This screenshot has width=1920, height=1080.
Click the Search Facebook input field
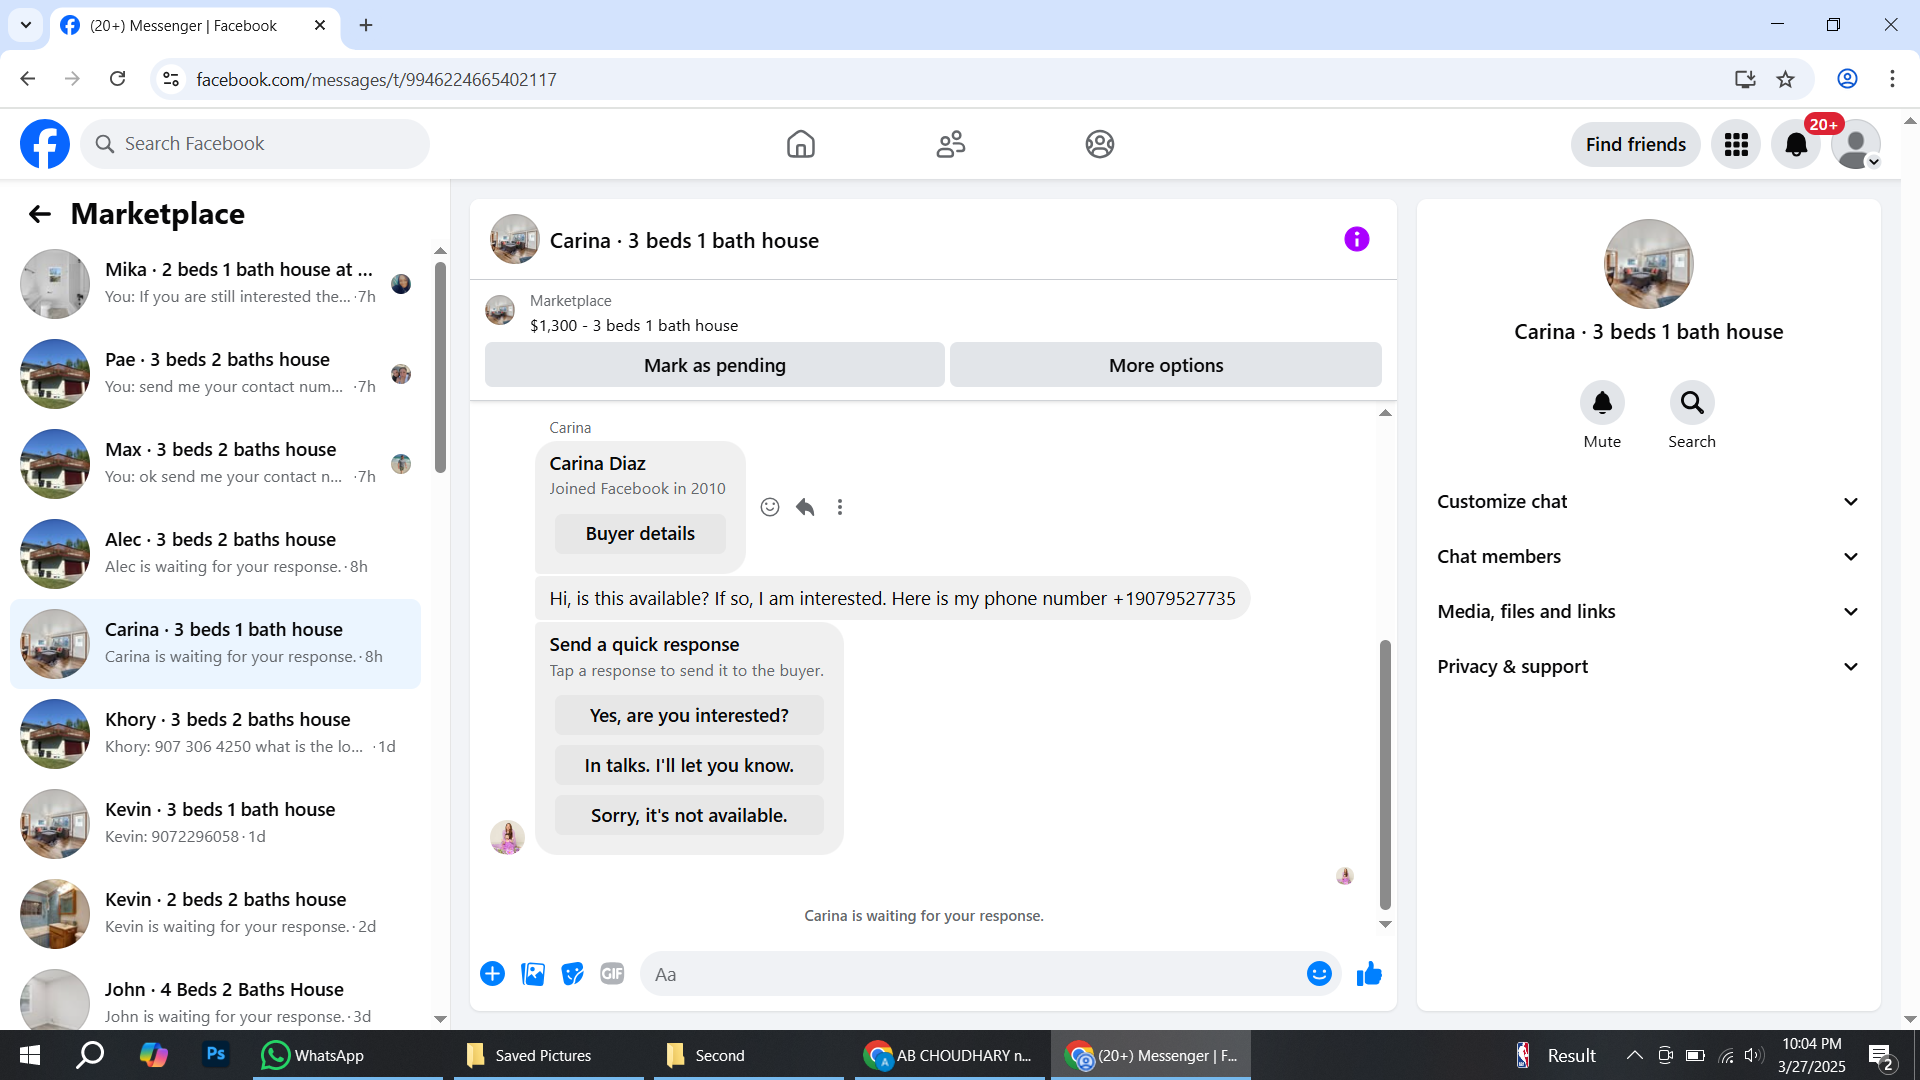point(255,144)
